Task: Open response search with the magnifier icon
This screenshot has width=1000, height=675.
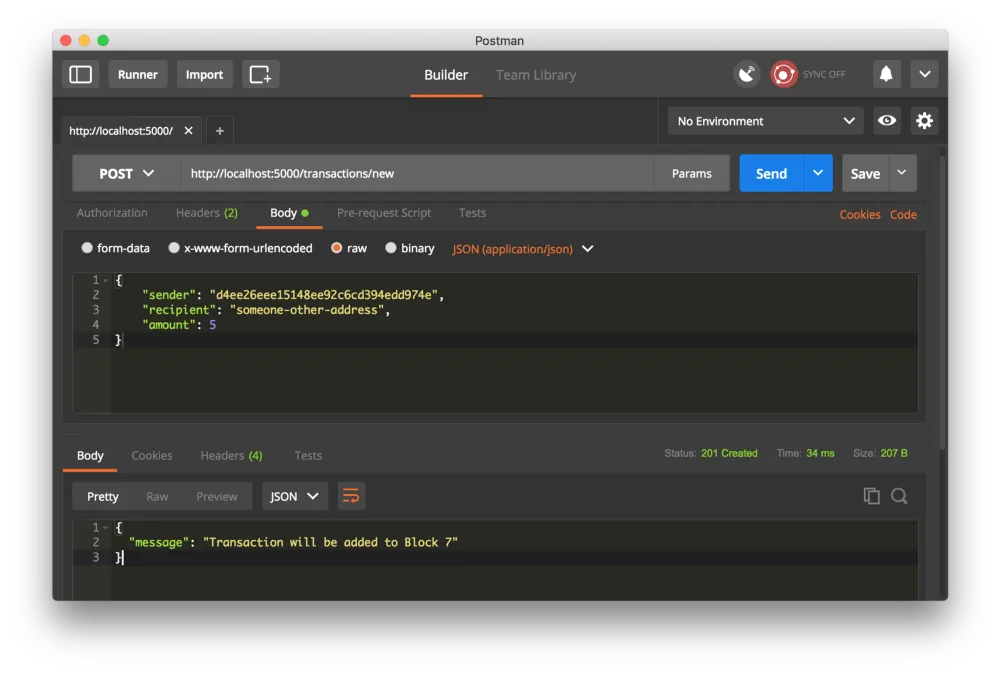Action: click(899, 495)
